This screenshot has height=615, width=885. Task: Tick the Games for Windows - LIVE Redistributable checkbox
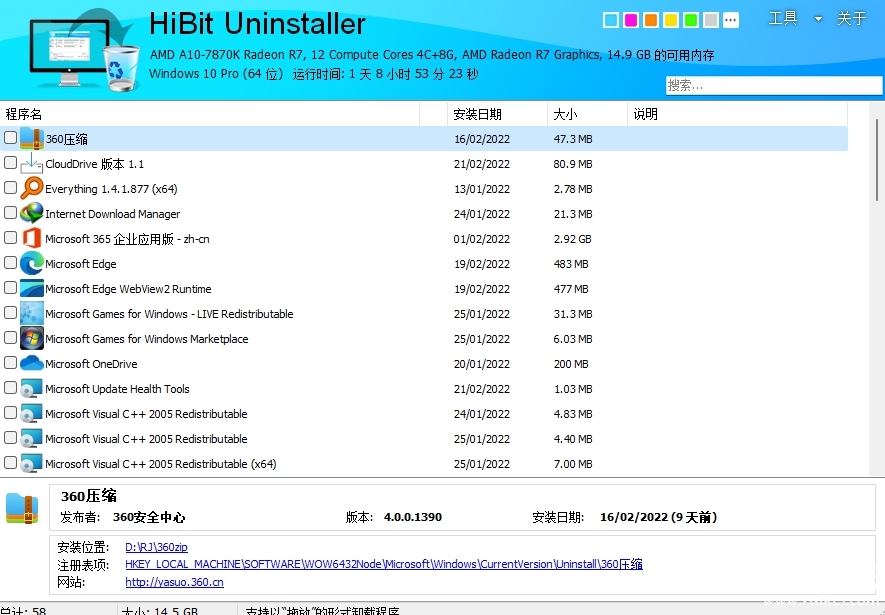click(10, 313)
